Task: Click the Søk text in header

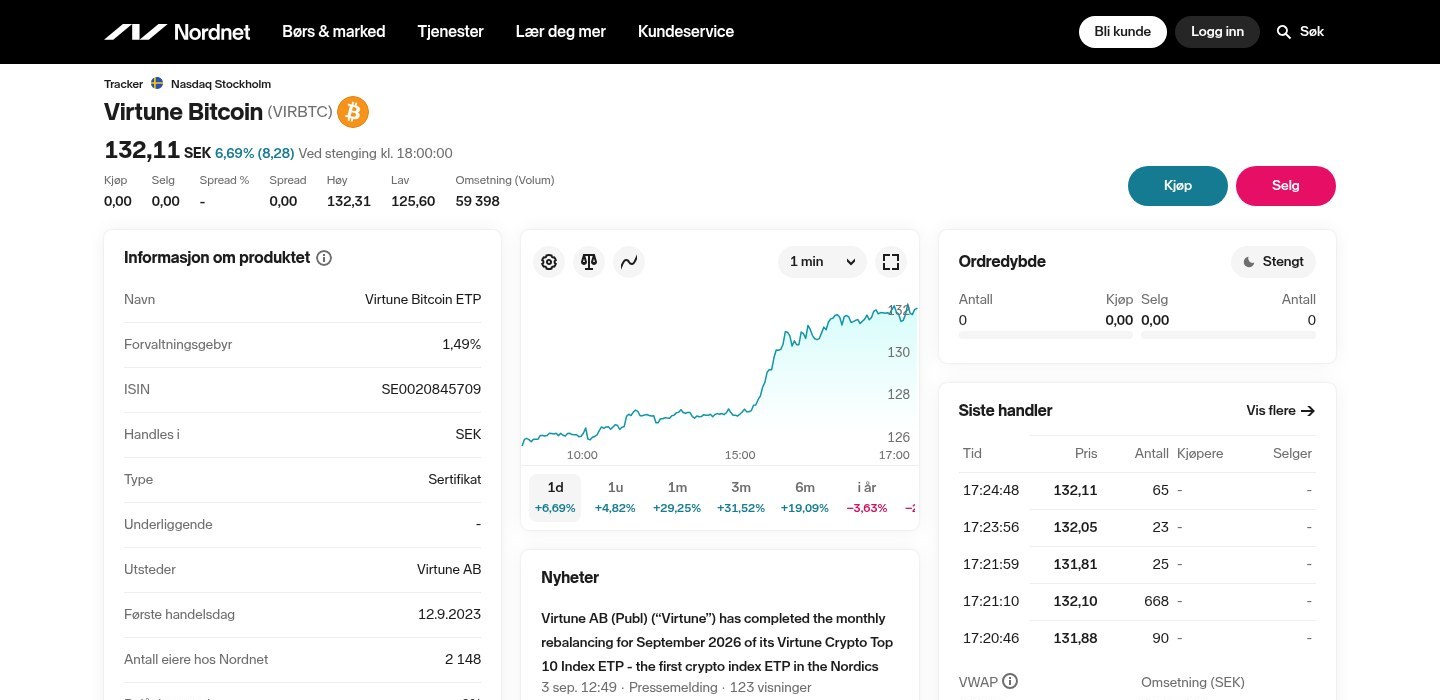Action: (x=1312, y=32)
